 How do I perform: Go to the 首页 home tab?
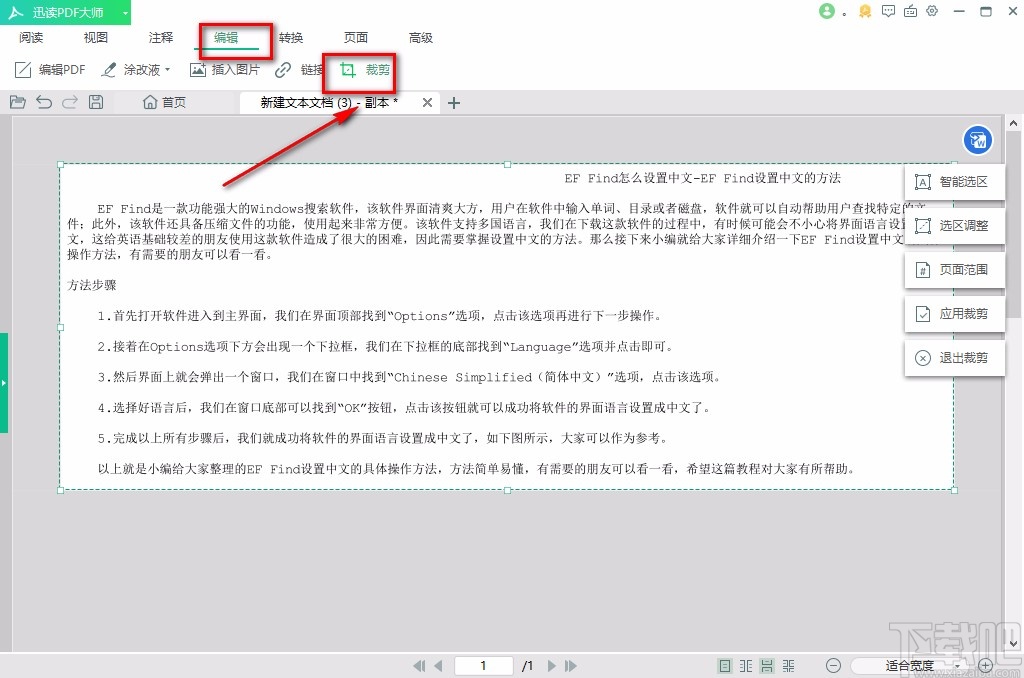(165, 103)
